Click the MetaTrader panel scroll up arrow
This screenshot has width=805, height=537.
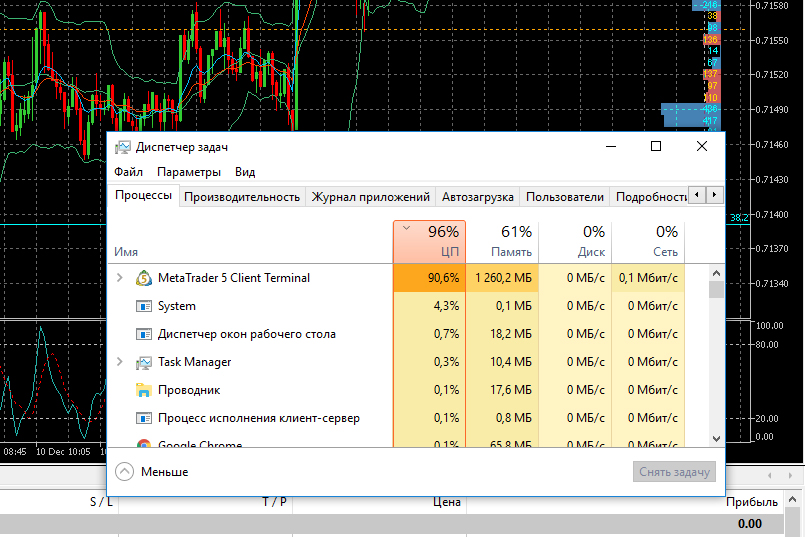point(792,500)
